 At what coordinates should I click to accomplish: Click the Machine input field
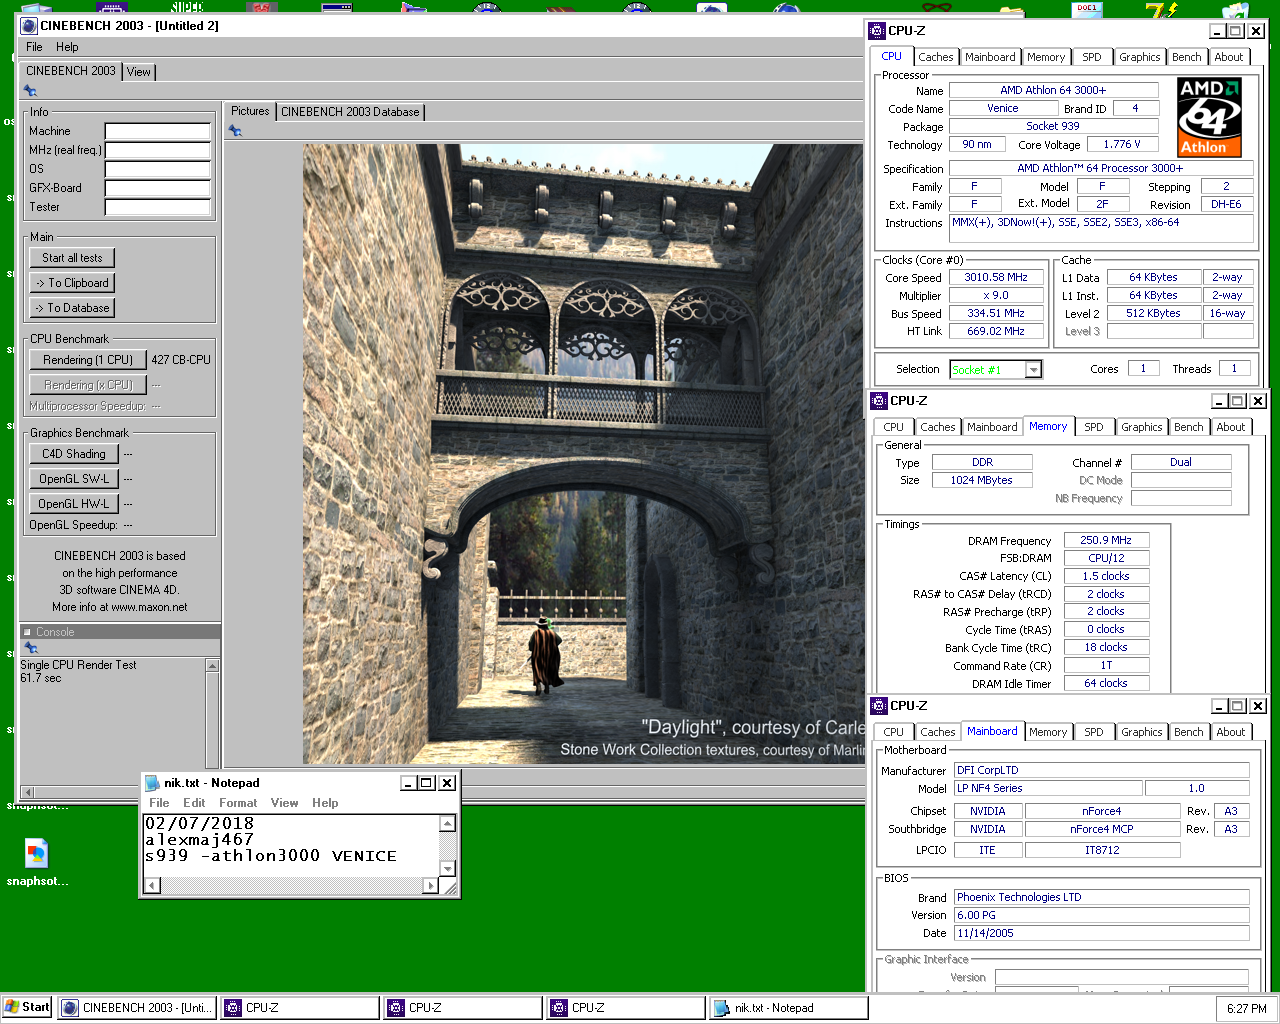(x=158, y=131)
